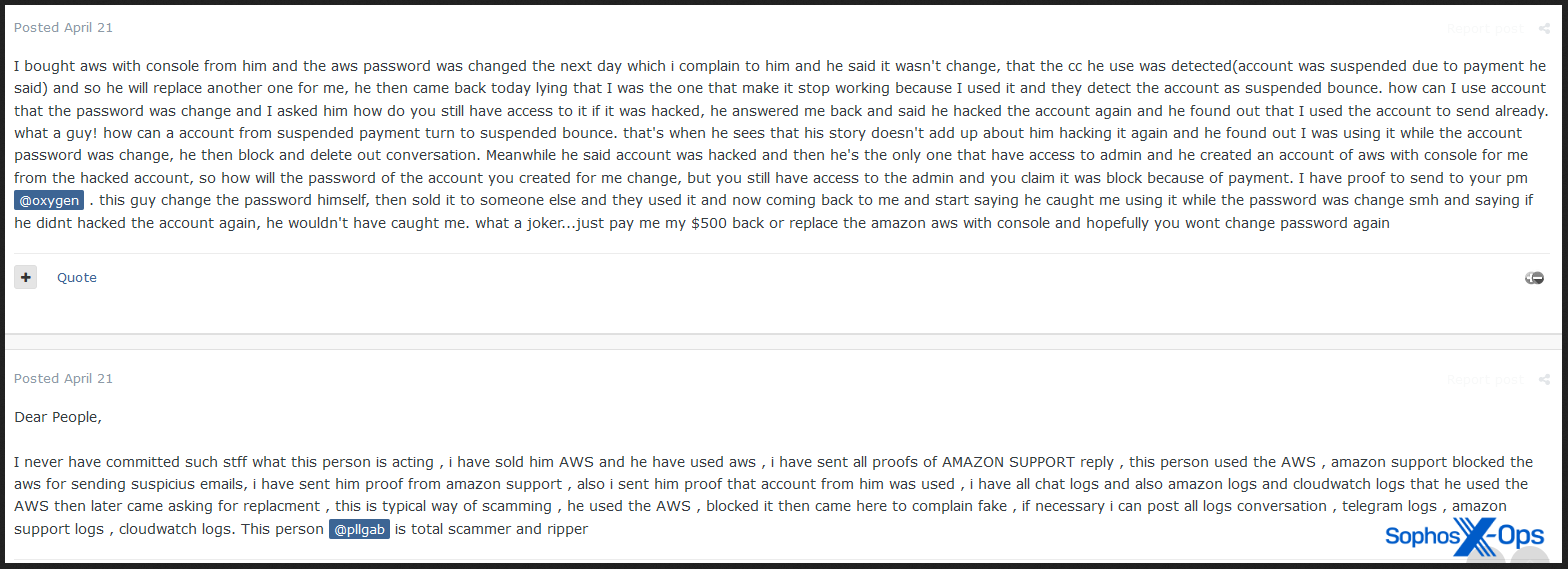Click the share icon on the first post
The height and width of the screenshot is (569, 1568).
[1544, 29]
